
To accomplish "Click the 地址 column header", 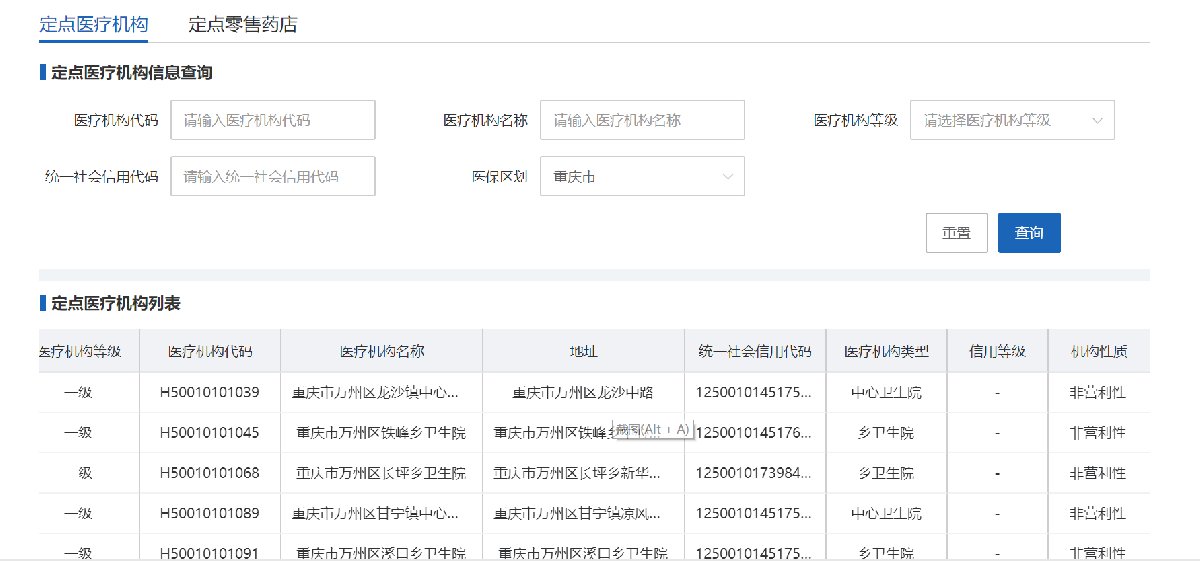I will (x=583, y=352).
